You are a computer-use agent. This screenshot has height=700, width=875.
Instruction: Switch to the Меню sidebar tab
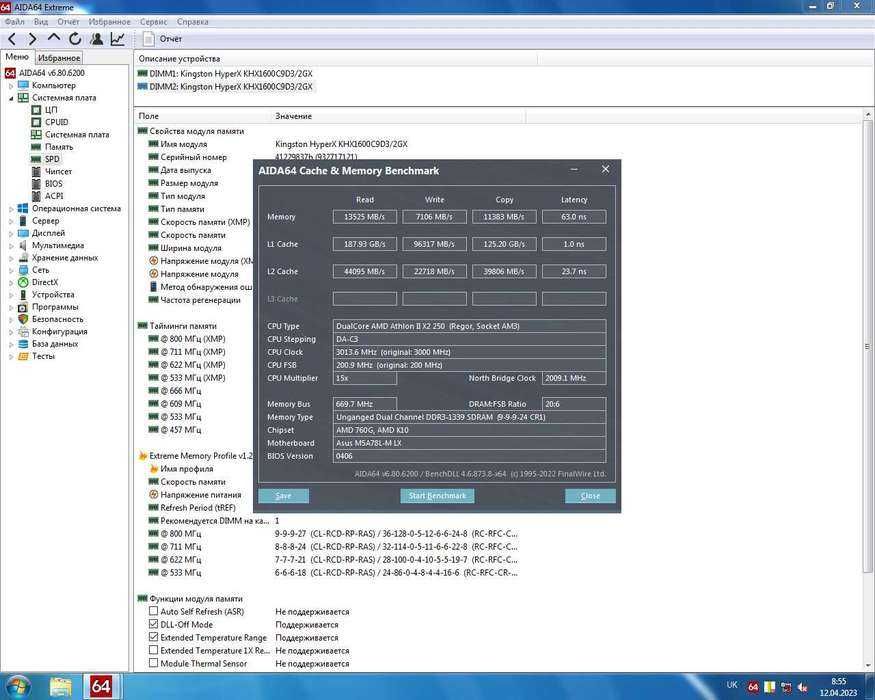click(17, 57)
